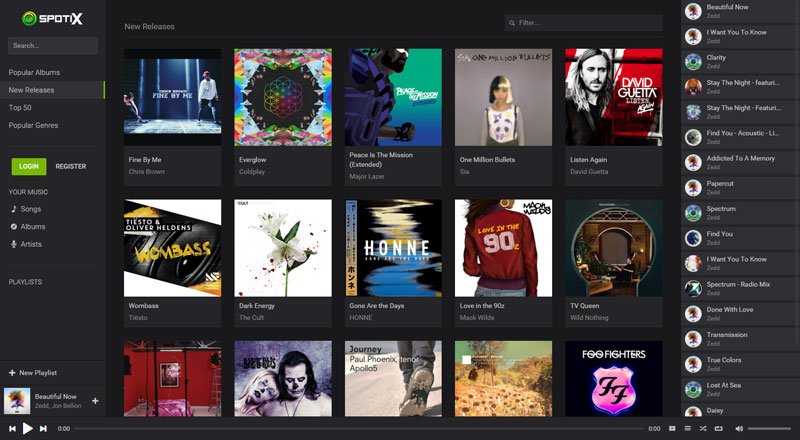This screenshot has height=440, width=800.
Task: Click the SpotiX logo
Action: pos(52,19)
